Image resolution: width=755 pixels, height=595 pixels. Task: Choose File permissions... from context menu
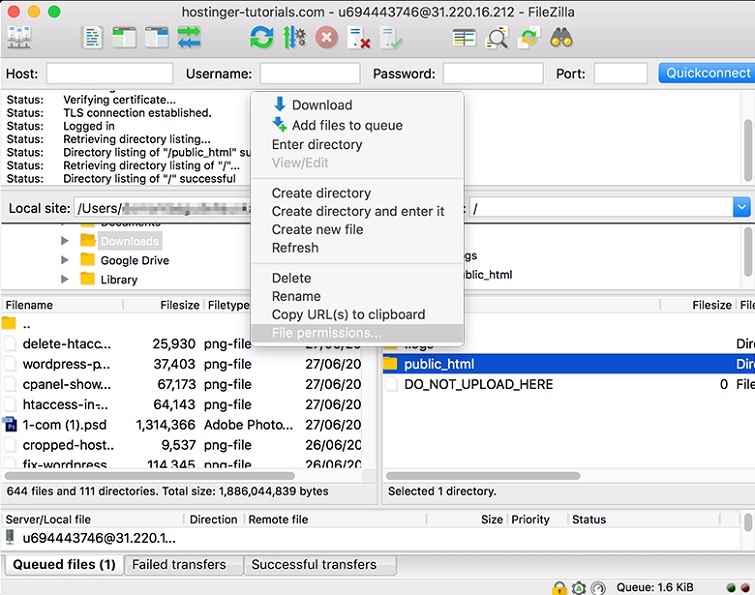[326, 333]
